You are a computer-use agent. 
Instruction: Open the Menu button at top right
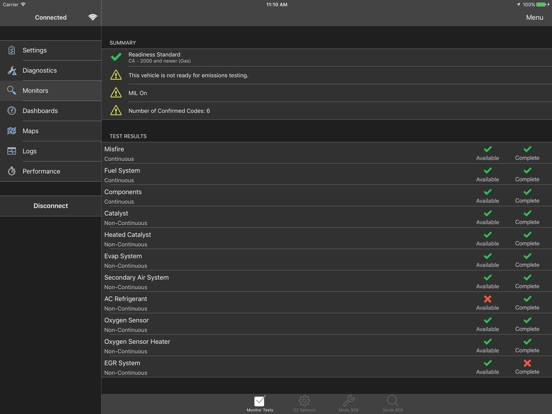(x=534, y=17)
